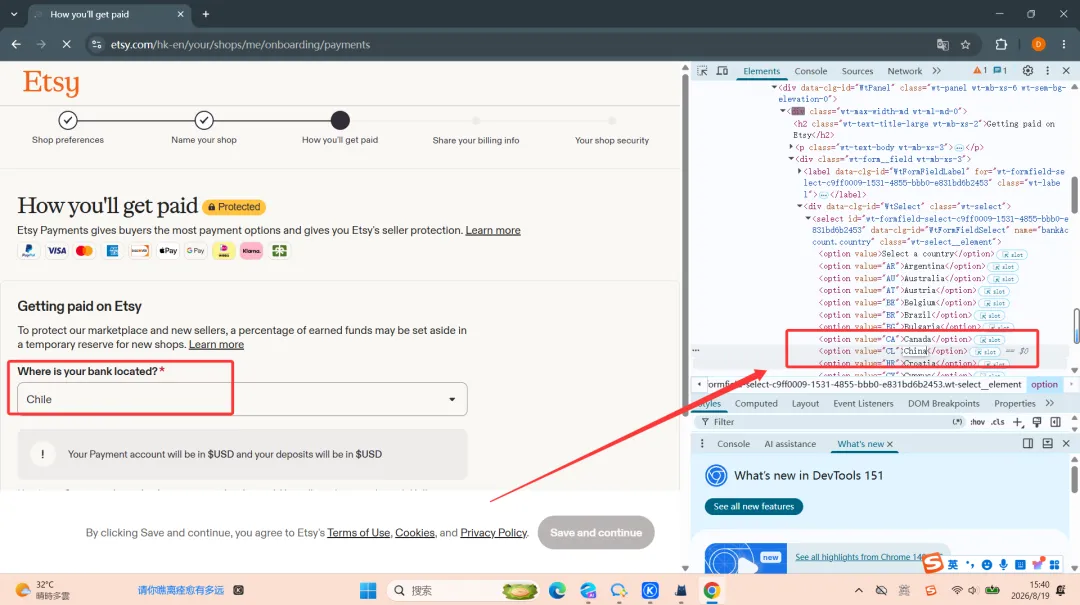The image size is (1080, 605).
Task: Close the What's new drawer tab
Action: 890,444
